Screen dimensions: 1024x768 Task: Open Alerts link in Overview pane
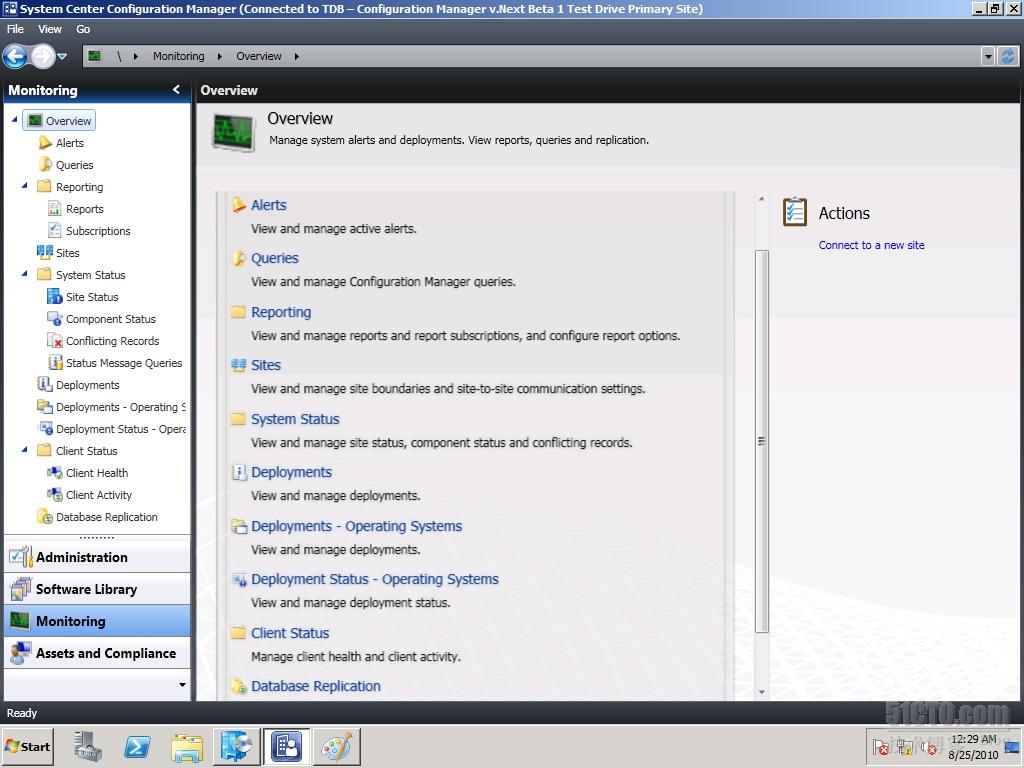268,205
